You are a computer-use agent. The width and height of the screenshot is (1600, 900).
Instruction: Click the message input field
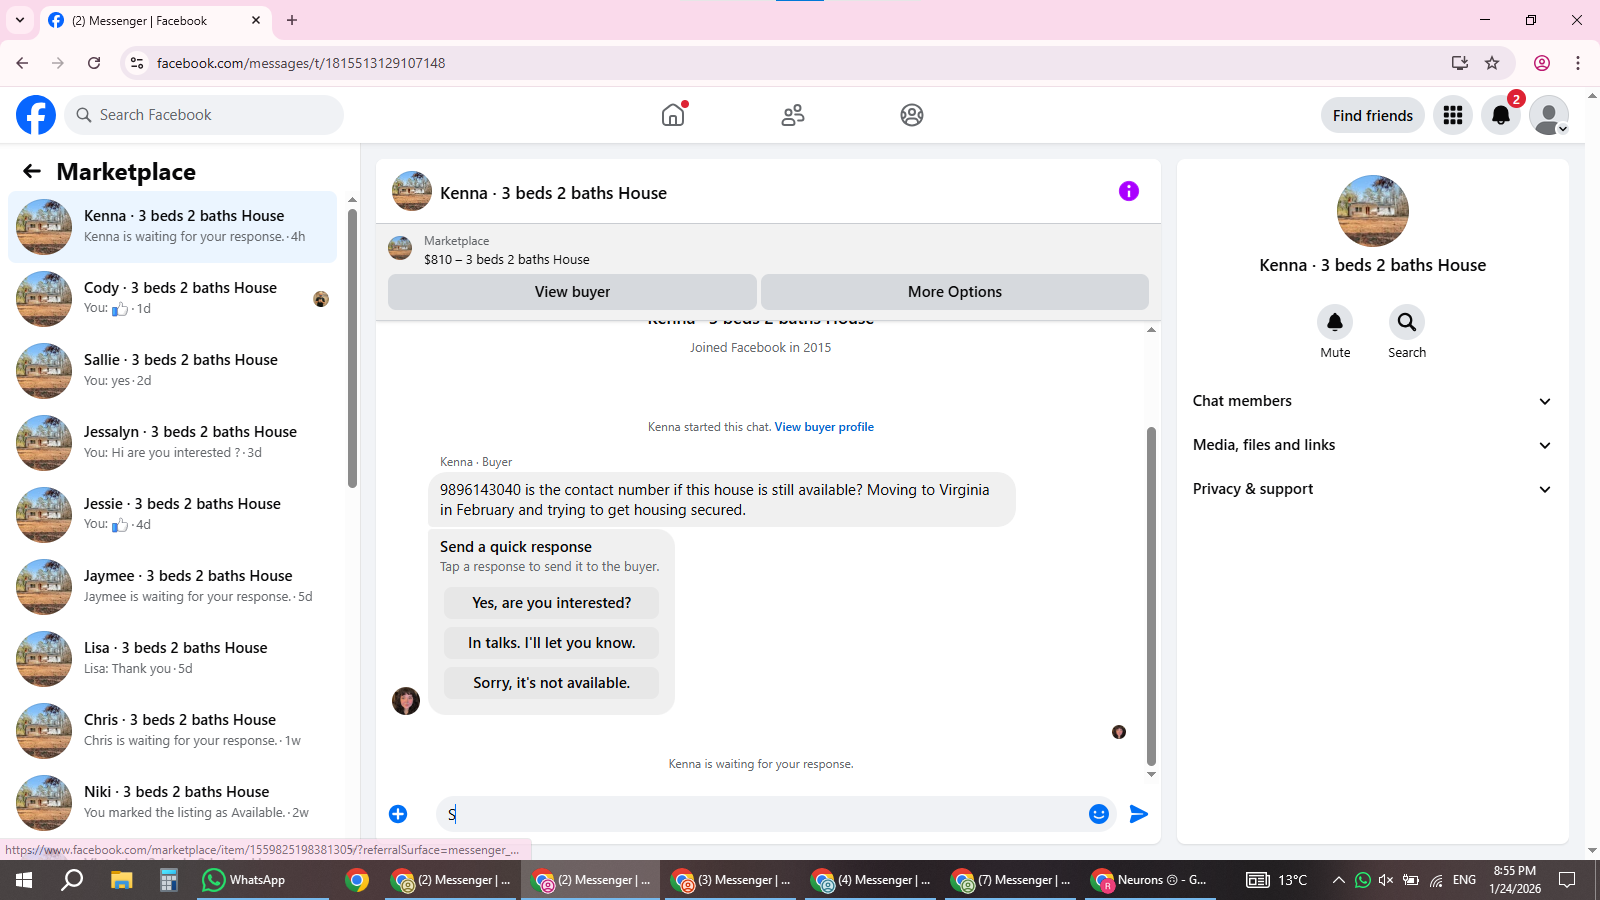pyautogui.click(x=760, y=814)
